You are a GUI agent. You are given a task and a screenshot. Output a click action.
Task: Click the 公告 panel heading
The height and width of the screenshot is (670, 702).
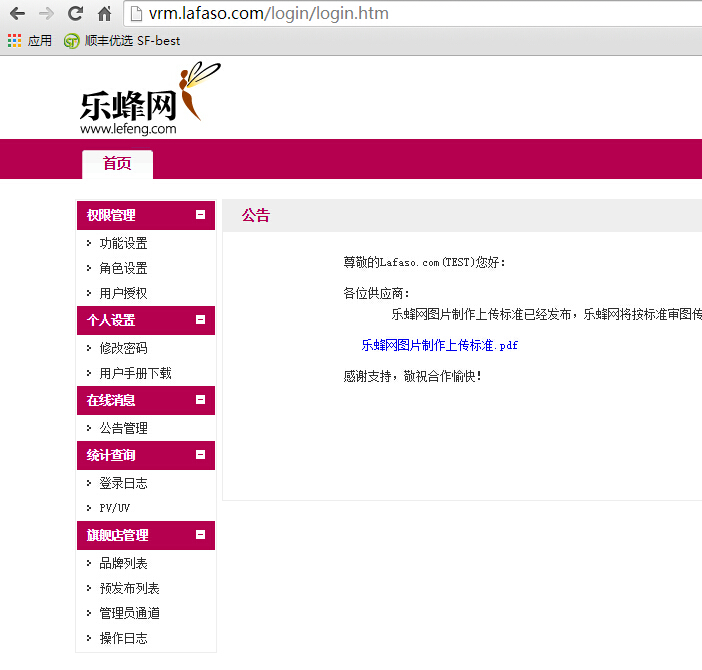pyautogui.click(x=256, y=215)
